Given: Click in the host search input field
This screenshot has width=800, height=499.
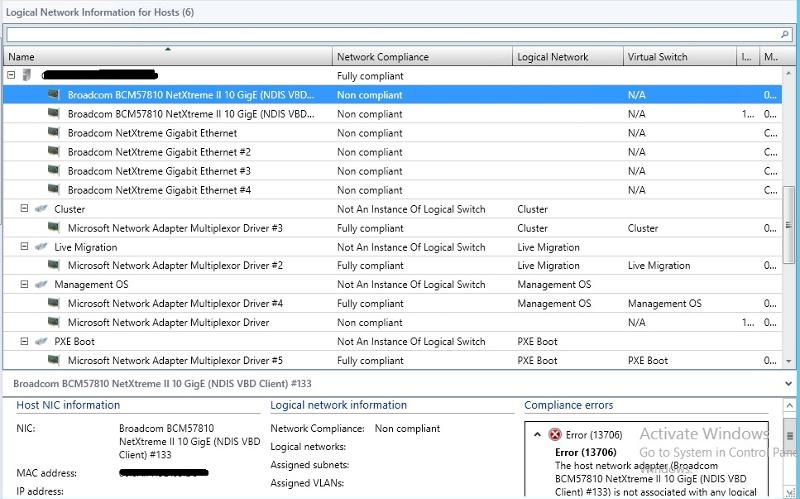Looking at the screenshot, I should click(x=393, y=34).
